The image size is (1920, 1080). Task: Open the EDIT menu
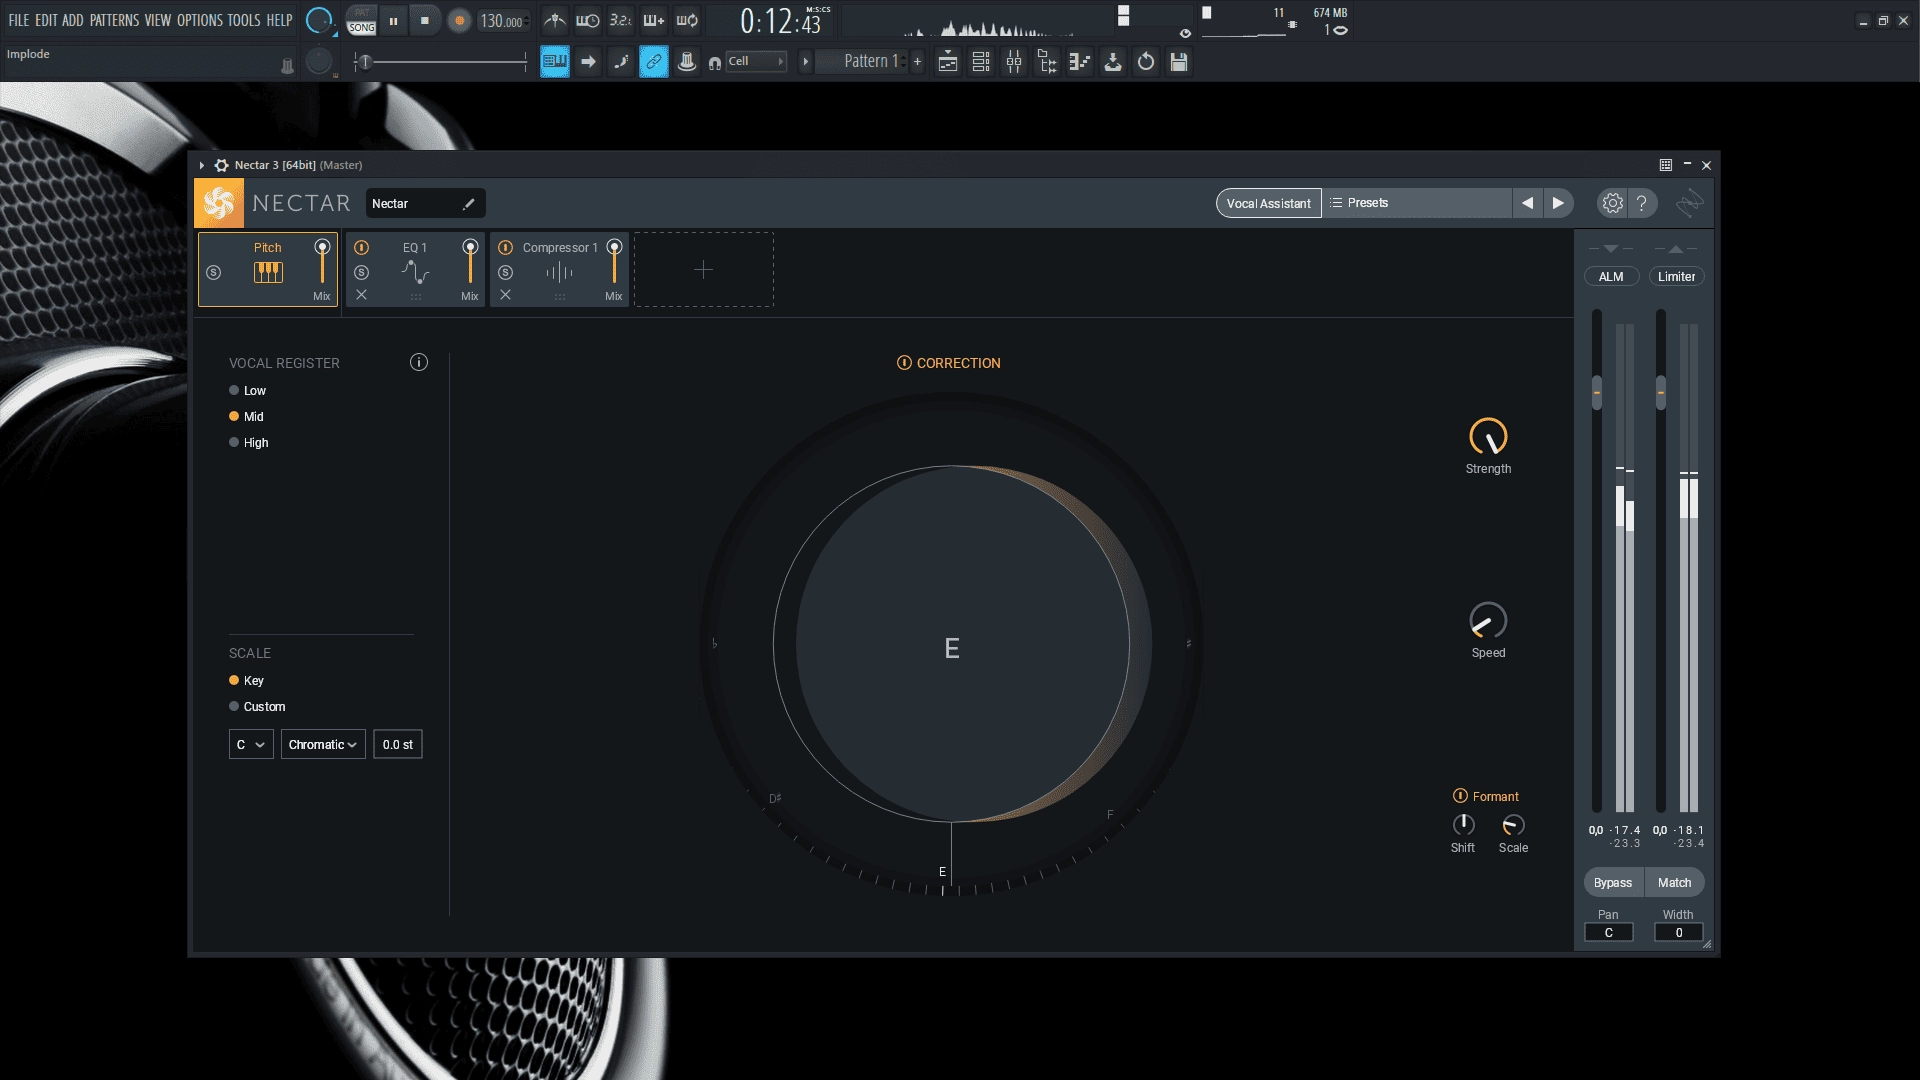click(46, 20)
